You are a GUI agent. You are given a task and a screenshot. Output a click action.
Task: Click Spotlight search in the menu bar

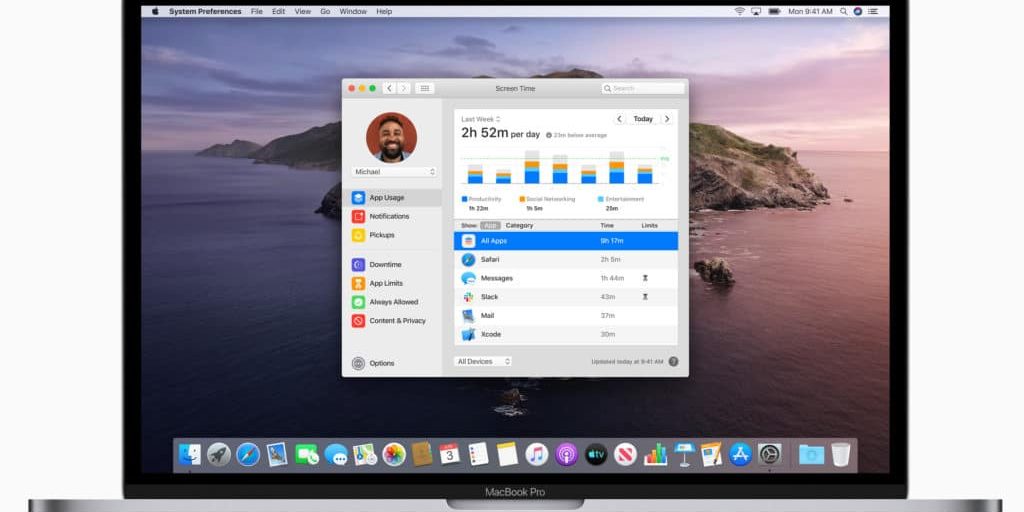844,11
